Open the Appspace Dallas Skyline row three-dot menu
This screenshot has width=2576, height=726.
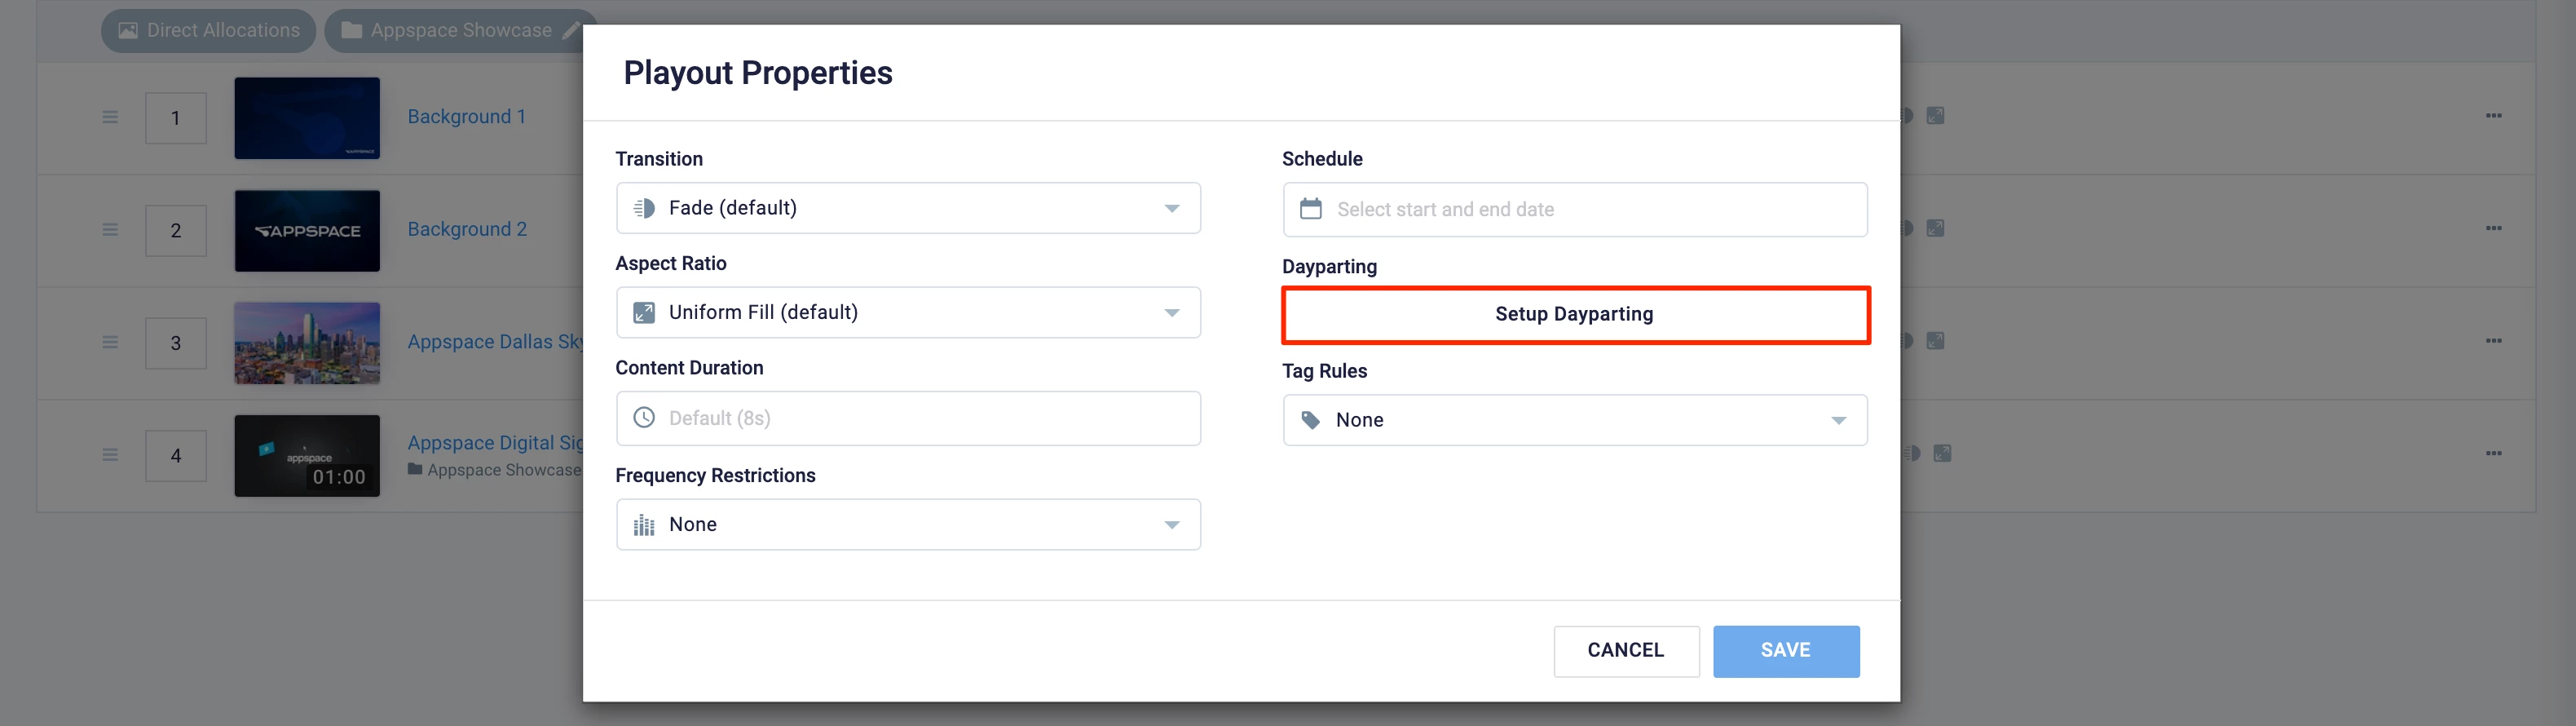pyautogui.click(x=2493, y=341)
